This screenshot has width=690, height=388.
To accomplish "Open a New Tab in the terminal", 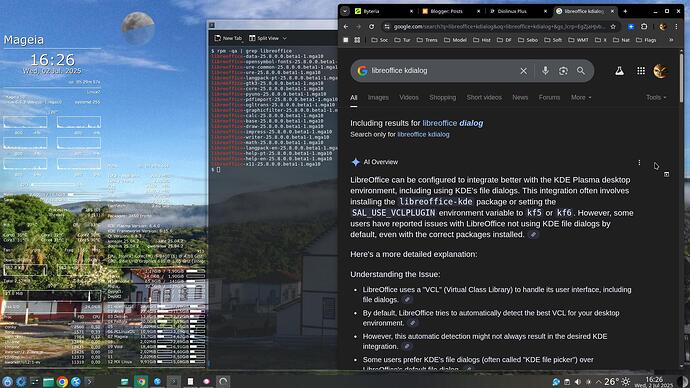I will point(228,38).
